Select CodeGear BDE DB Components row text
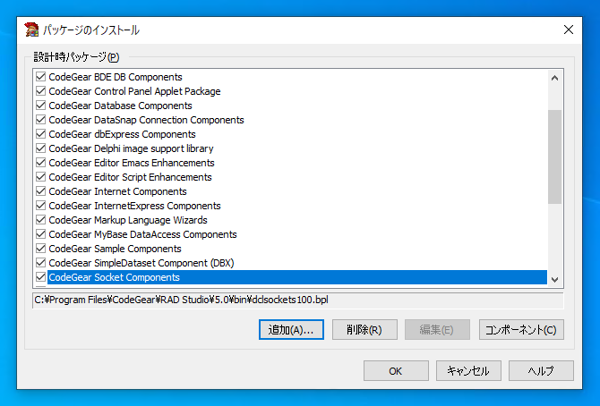Viewport: 600px width, 406px height. point(115,77)
